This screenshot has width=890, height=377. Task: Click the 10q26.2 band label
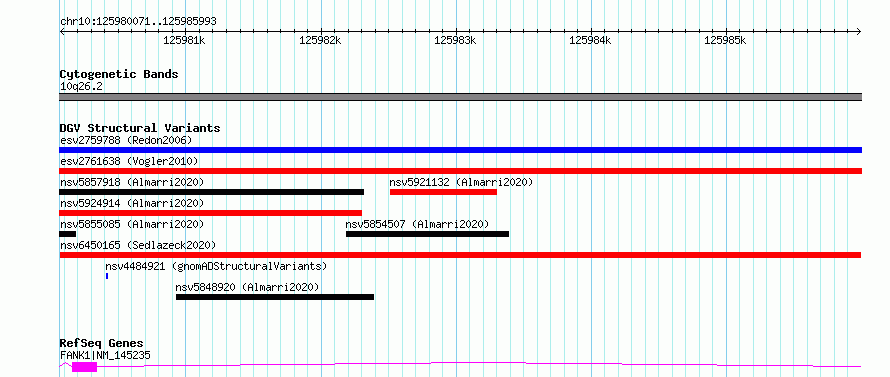point(81,87)
